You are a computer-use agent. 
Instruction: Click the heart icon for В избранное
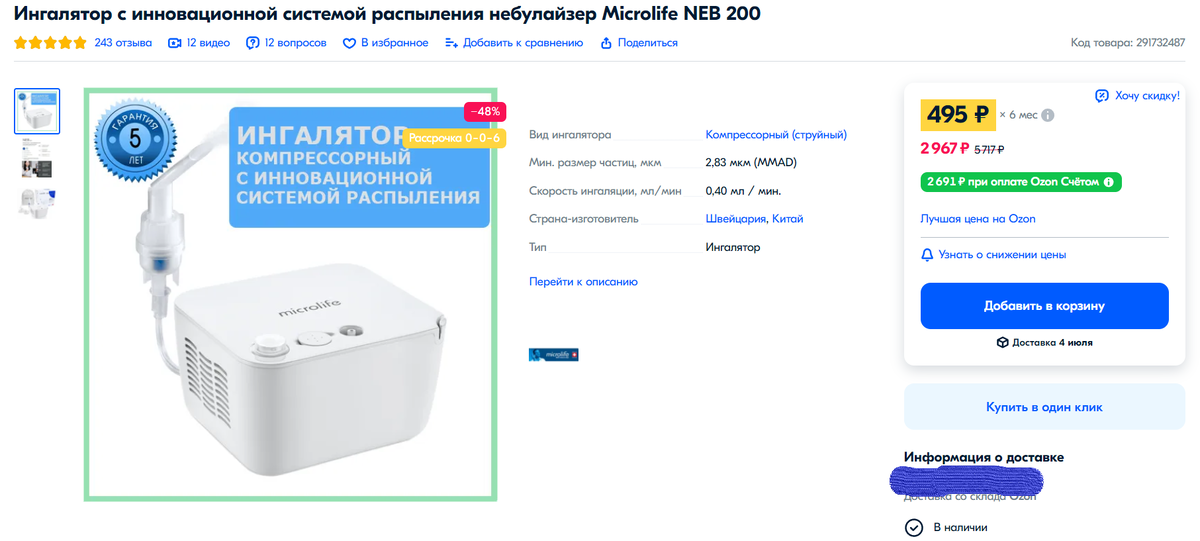349,43
